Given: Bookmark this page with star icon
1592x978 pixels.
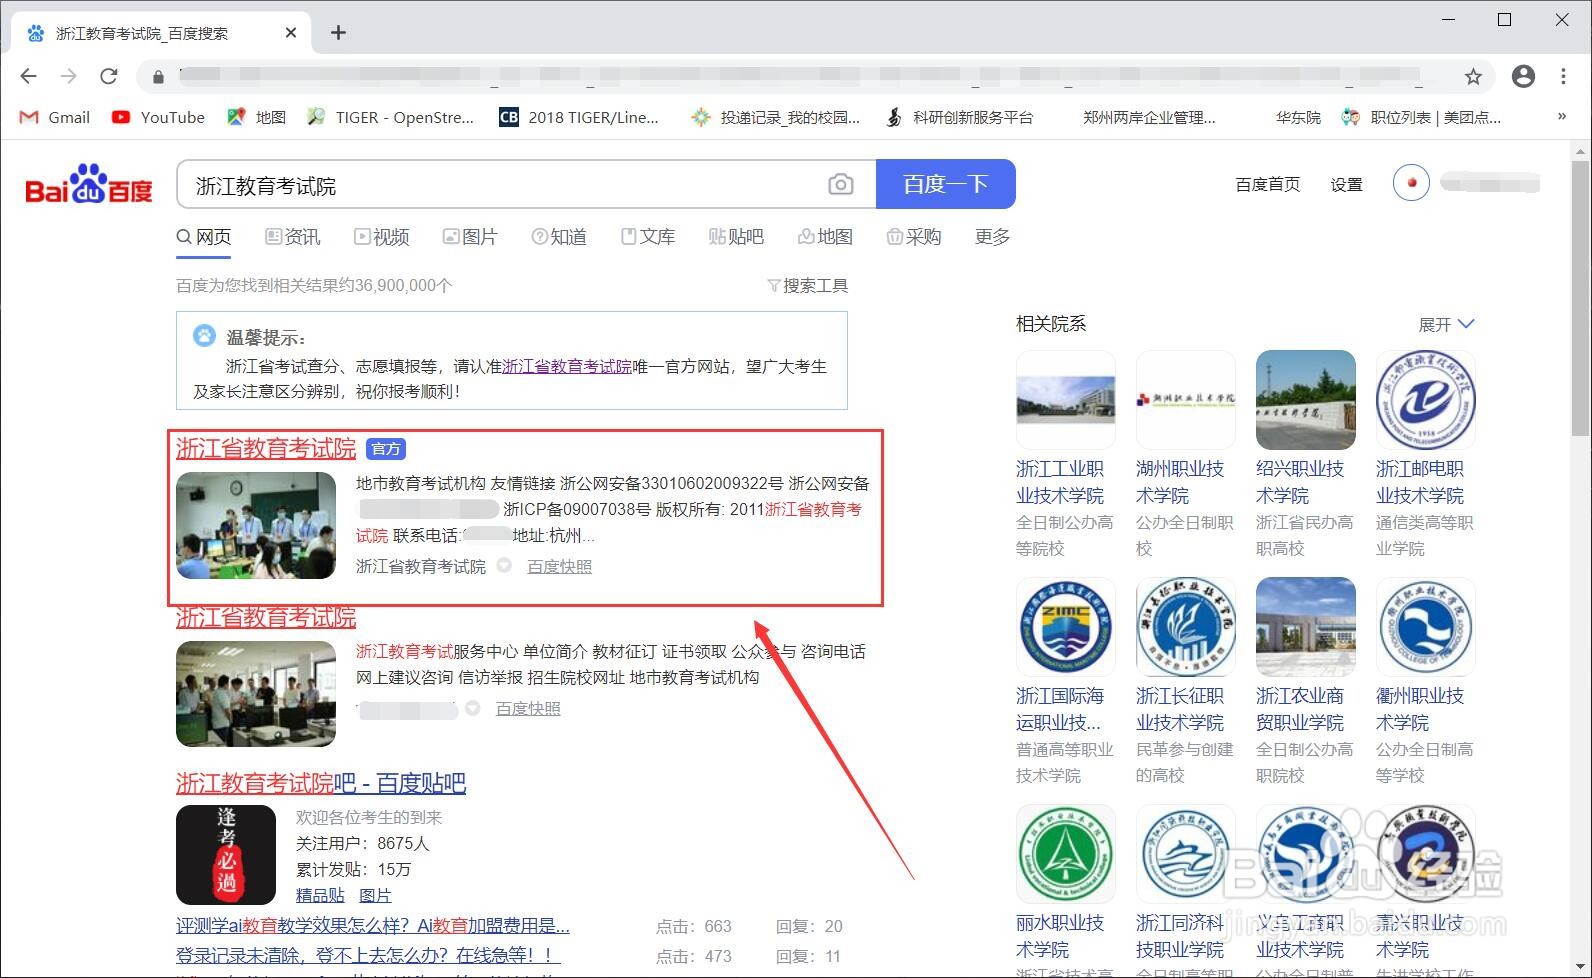Looking at the screenshot, I should coord(1473,76).
